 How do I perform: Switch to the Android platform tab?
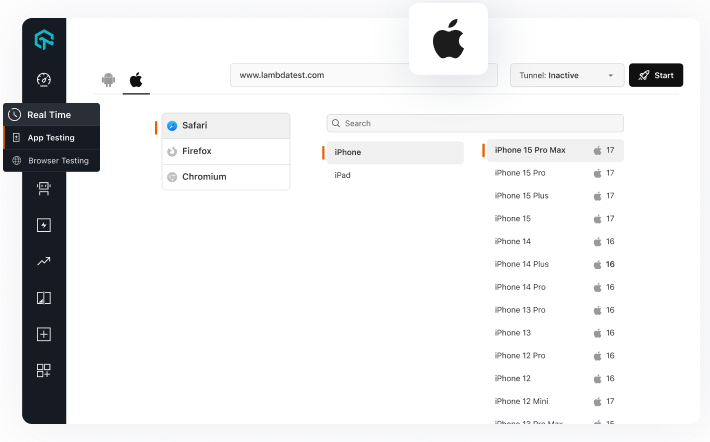pos(108,80)
